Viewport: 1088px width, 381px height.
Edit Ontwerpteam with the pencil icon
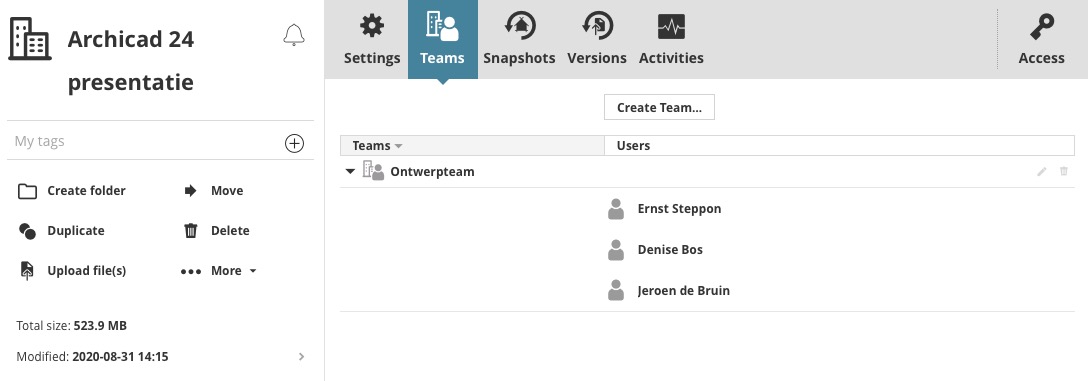[x=1042, y=171]
